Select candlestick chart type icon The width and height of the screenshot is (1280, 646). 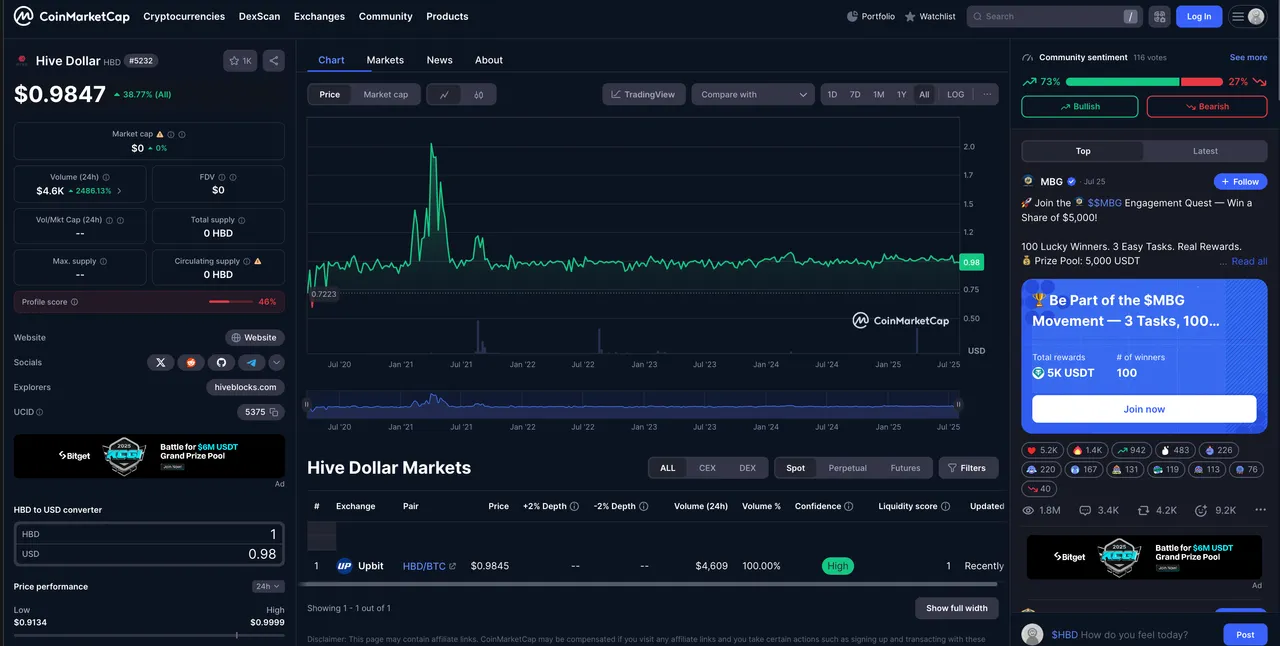point(479,95)
